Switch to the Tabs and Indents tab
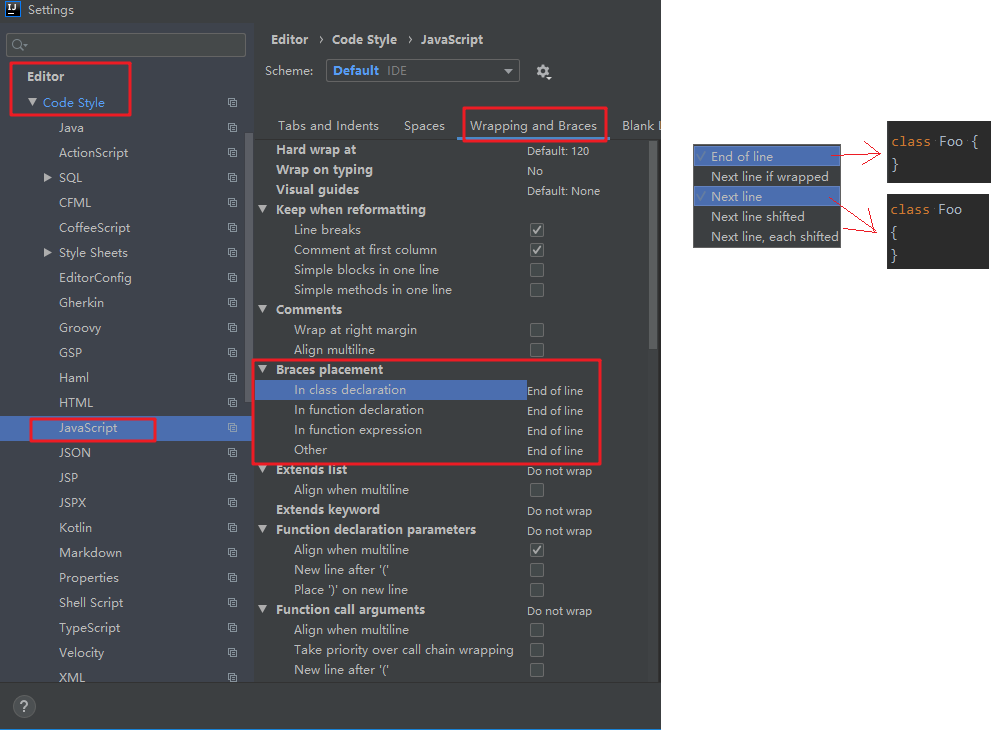This screenshot has height=735, width=1000. (x=328, y=126)
